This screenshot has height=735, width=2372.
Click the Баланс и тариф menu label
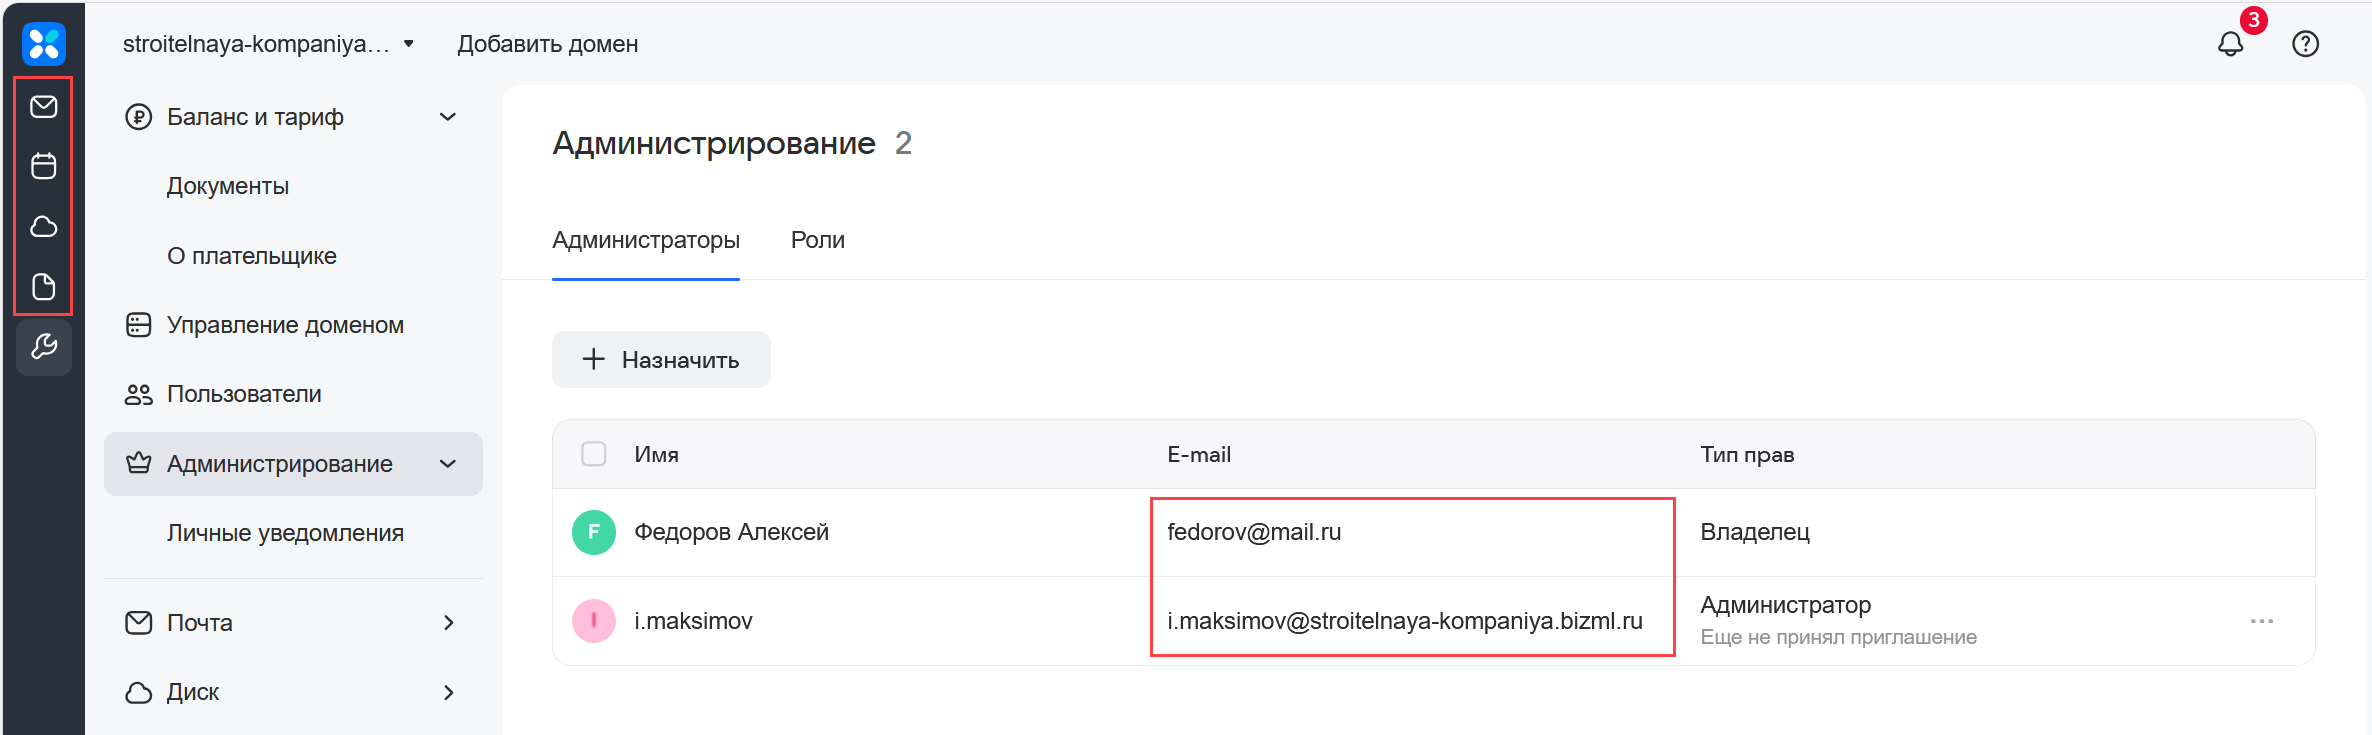(256, 117)
